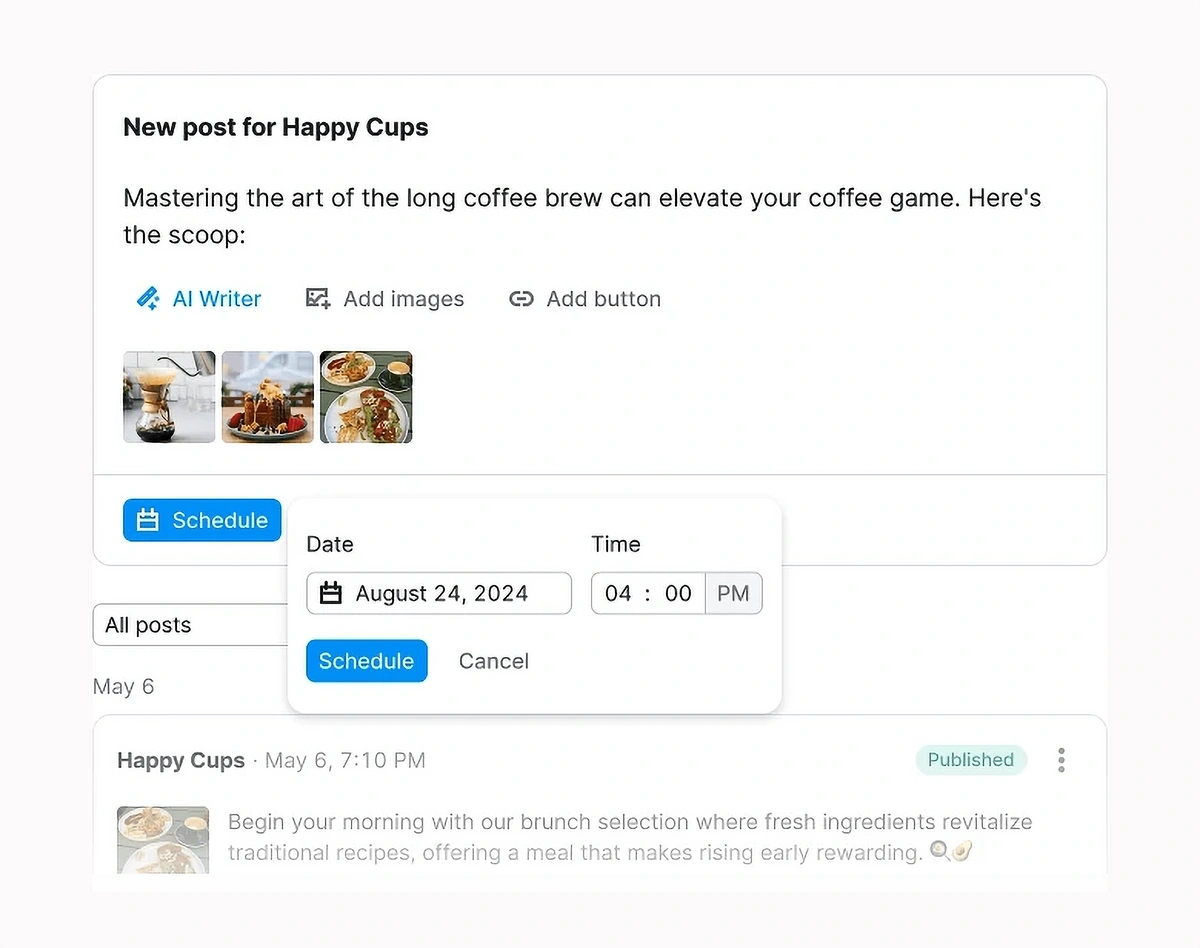Click the calendar icon in date field

(331, 593)
